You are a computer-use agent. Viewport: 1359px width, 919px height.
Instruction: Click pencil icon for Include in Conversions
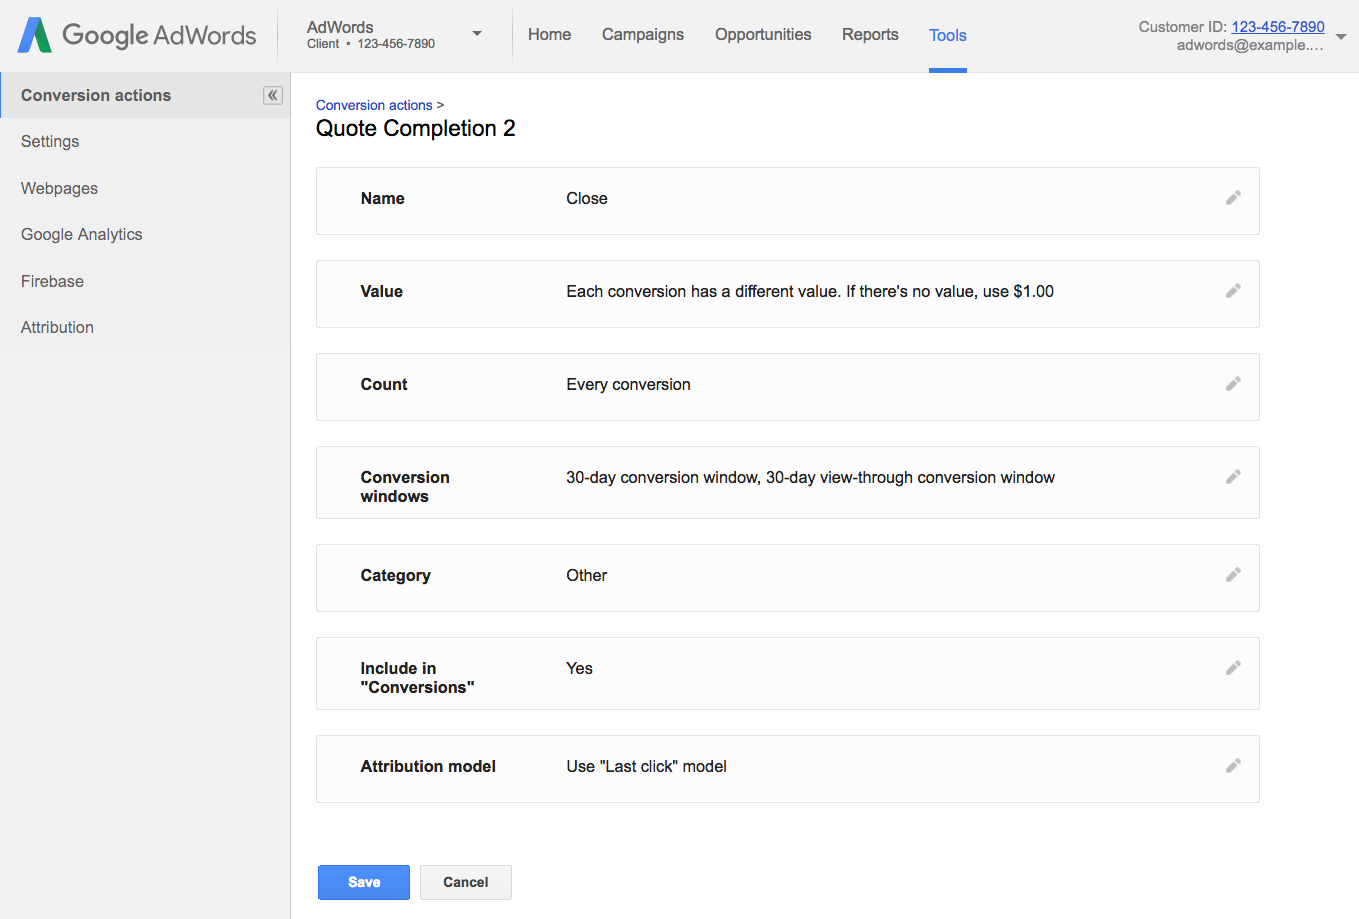point(1233,668)
